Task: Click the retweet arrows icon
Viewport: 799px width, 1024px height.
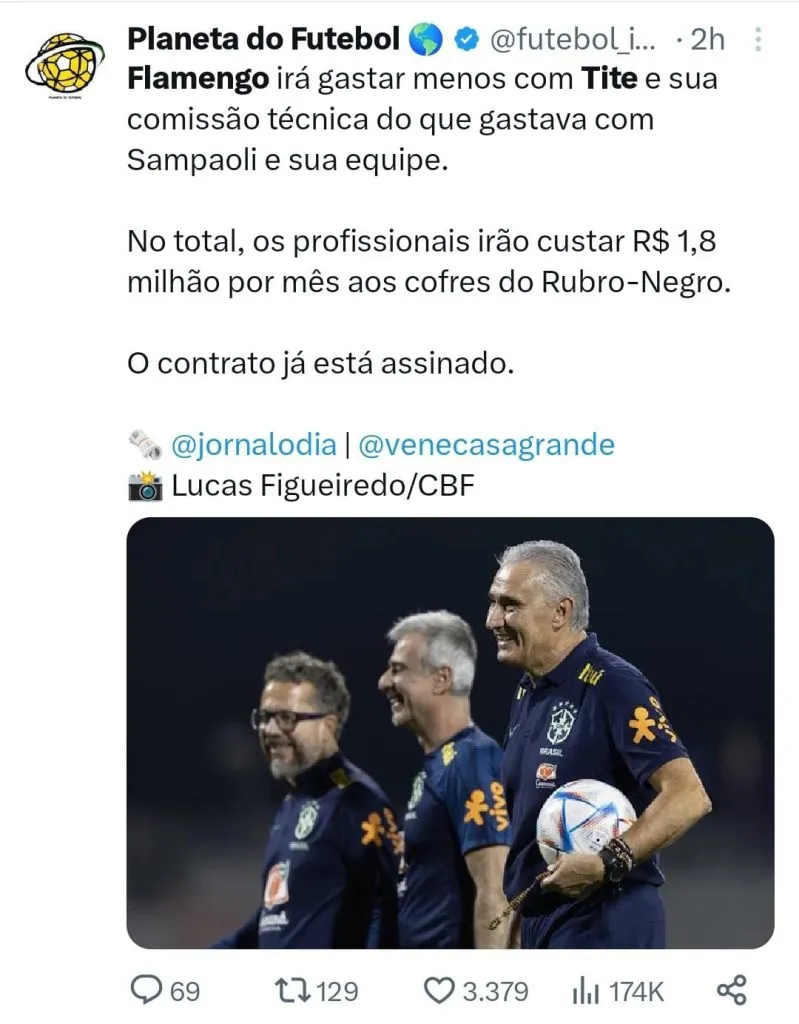Action: click(292, 990)
